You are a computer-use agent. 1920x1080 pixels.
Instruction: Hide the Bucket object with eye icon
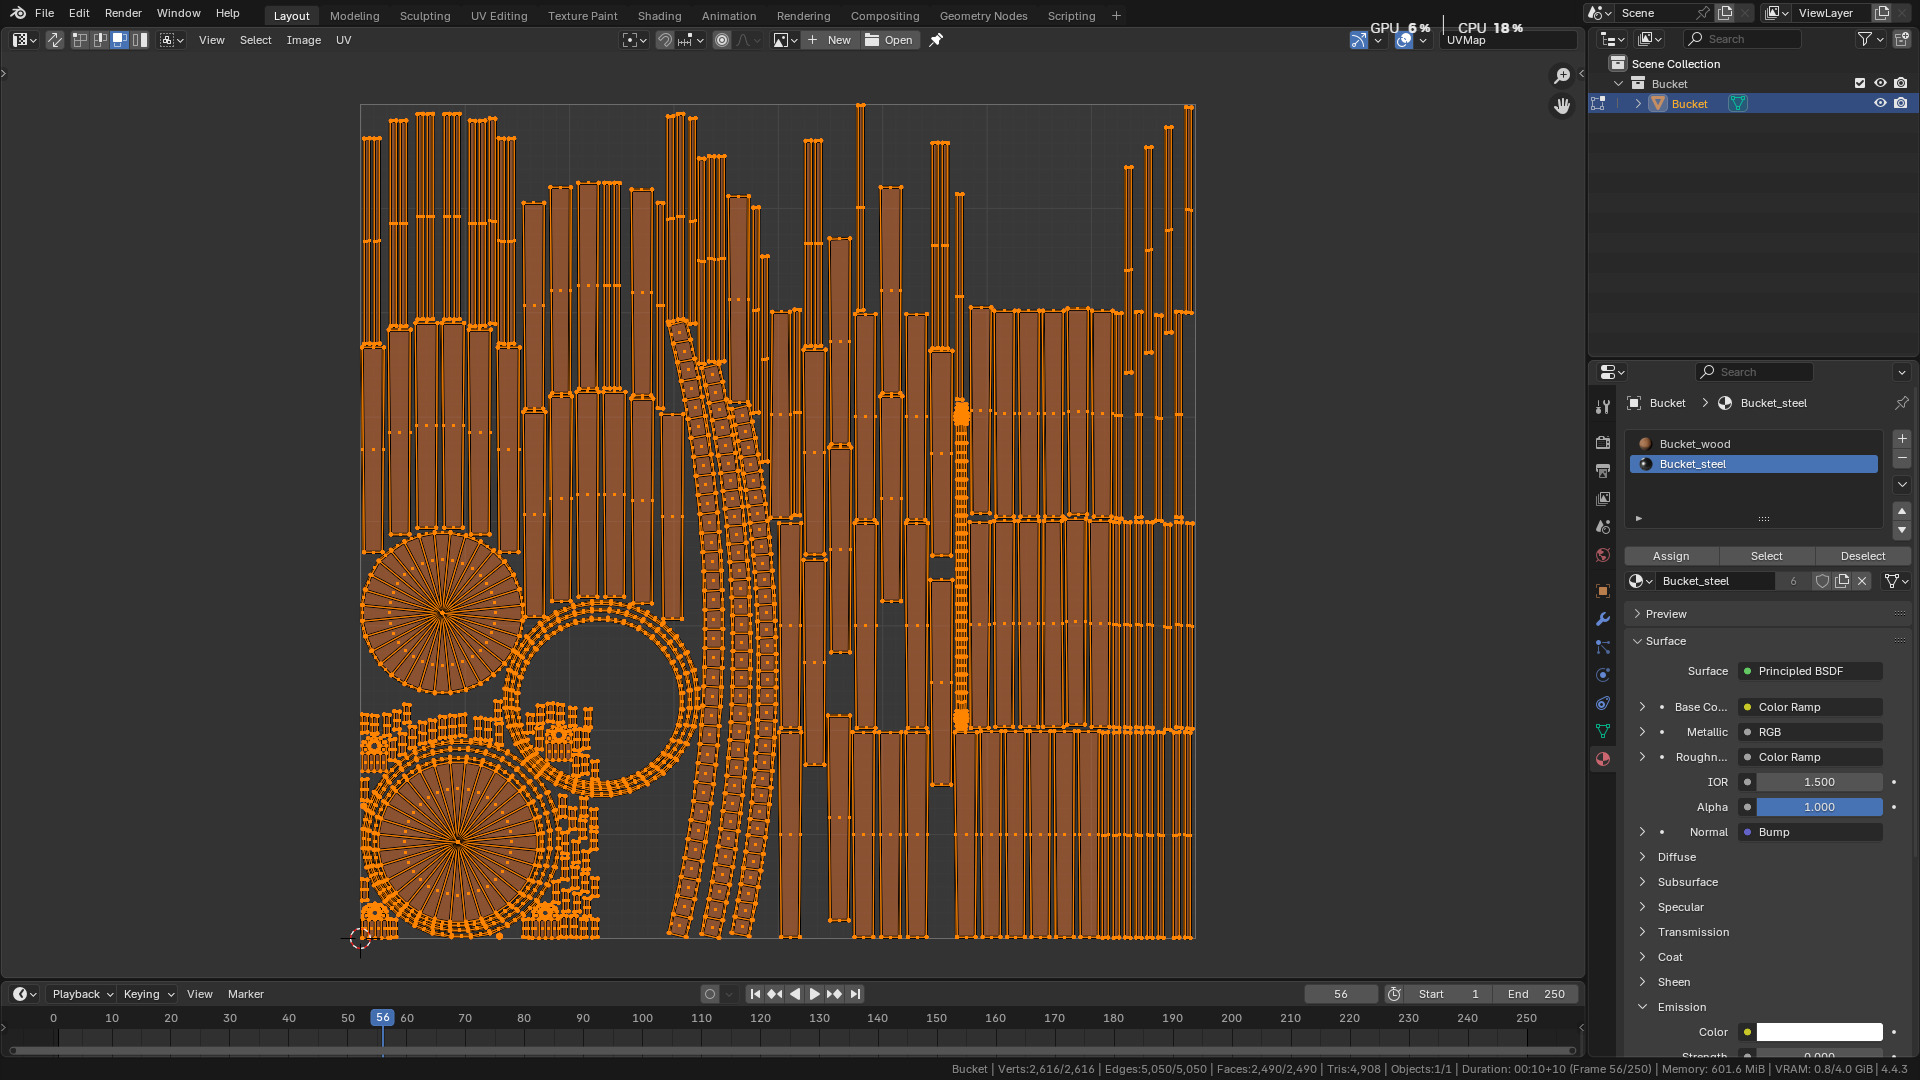[1880, 103]
